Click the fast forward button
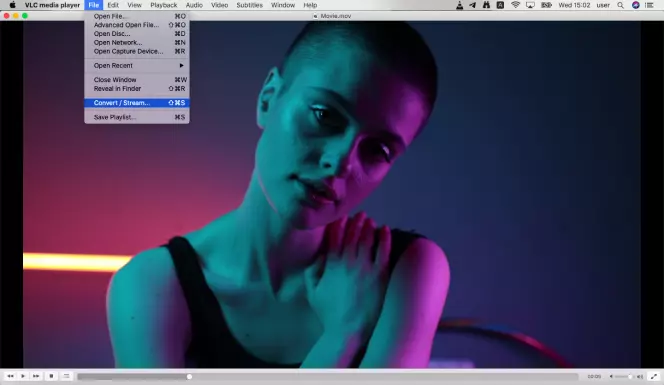The height and width of the screenshot is (385, 664). pos(36,376)
